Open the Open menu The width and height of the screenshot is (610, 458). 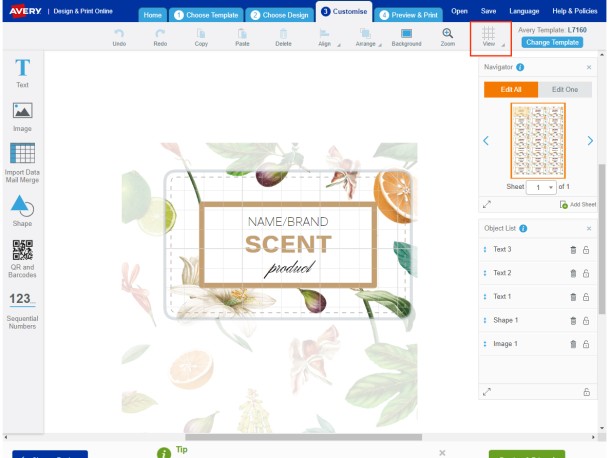pyautogui.click(x=459, y=11)
